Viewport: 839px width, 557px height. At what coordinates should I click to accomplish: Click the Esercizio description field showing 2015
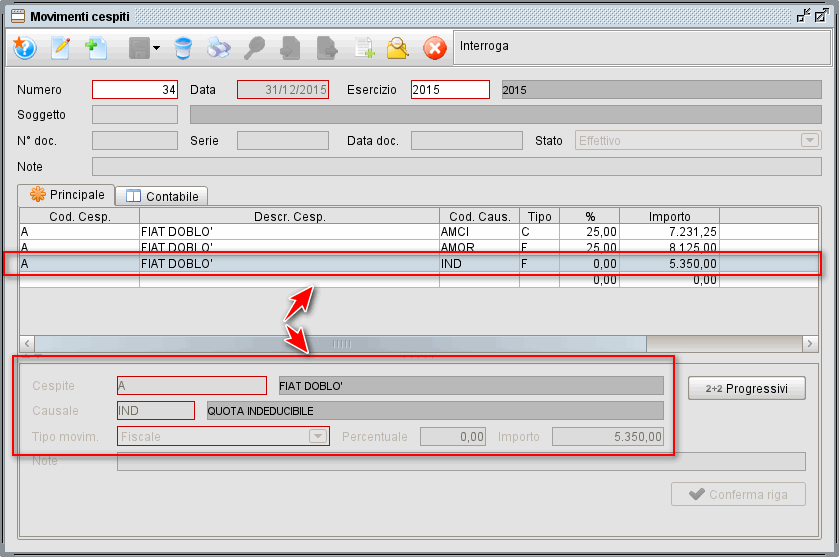click(661, 89)
